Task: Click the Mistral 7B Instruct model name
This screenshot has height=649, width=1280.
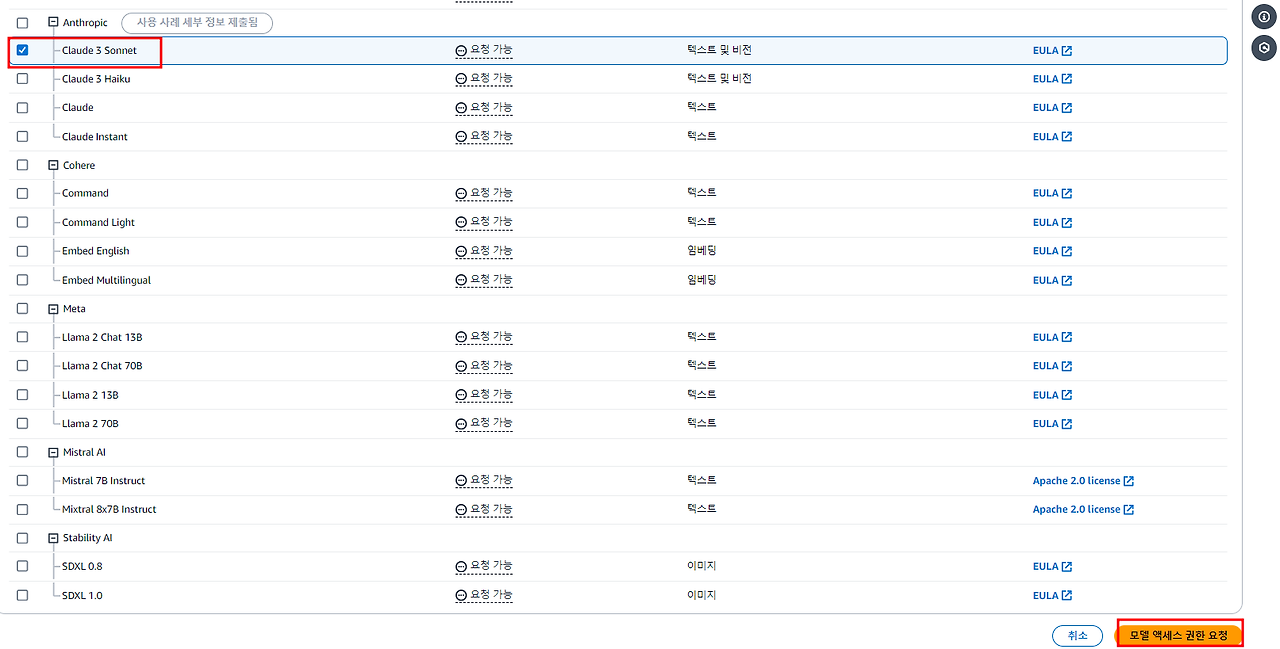Action: [x=103, y=481]
